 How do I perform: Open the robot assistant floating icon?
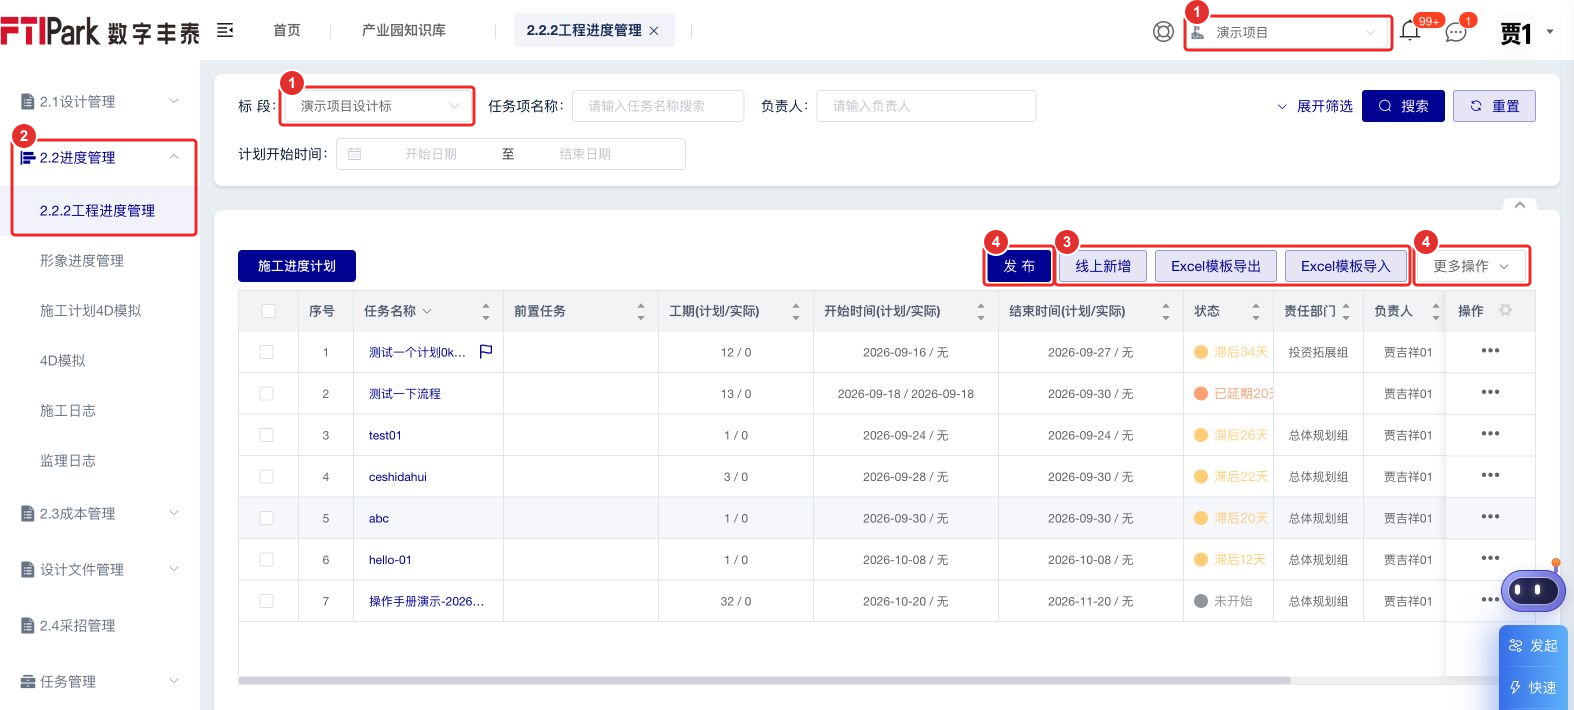tap(1534, 590)
